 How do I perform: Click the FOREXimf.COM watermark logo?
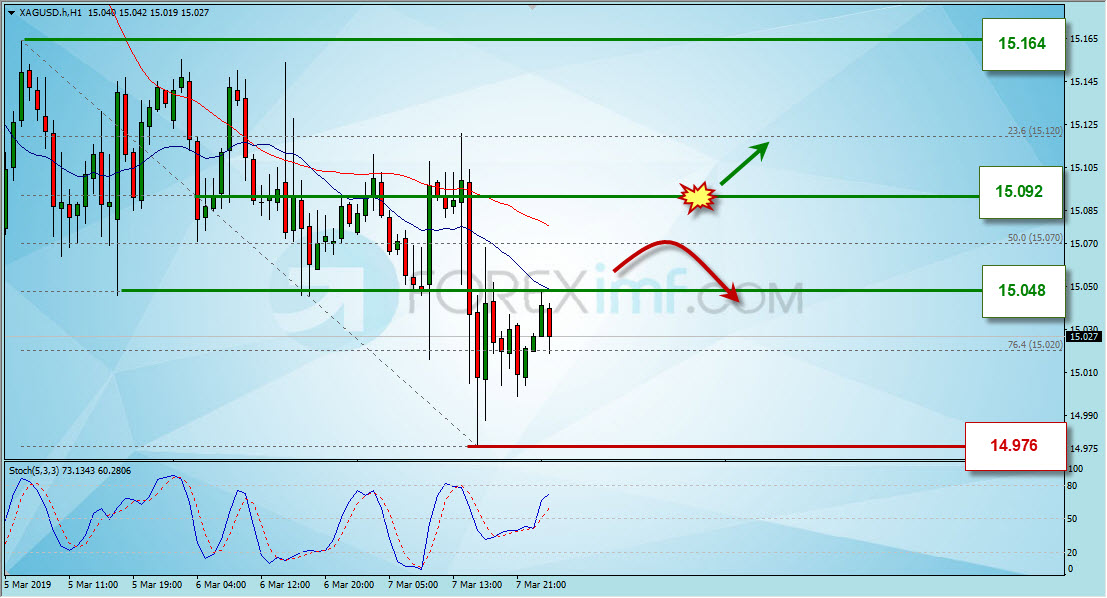pos(537,298)
